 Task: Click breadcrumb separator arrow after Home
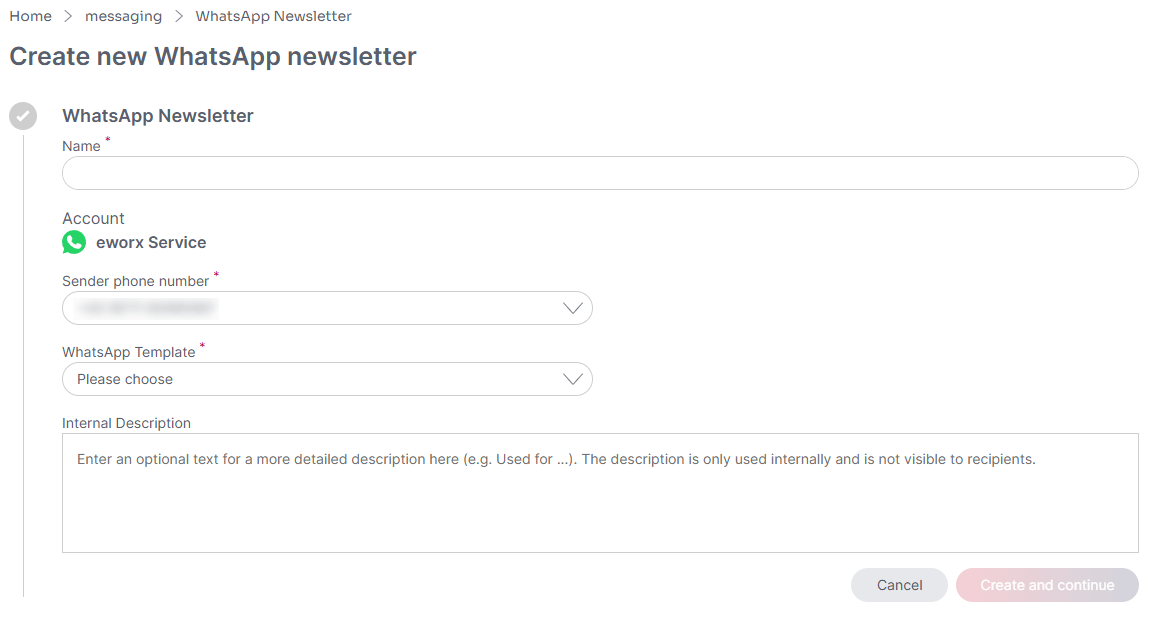pos(69,16)
